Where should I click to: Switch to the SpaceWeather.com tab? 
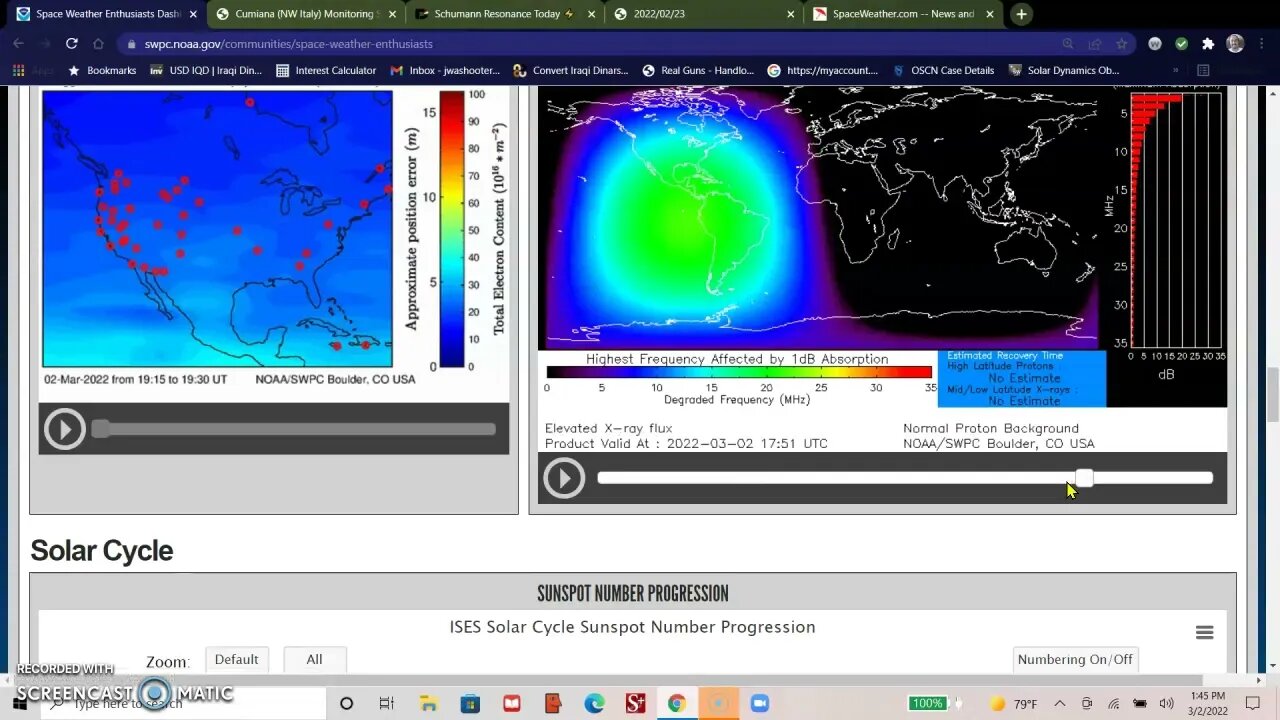point(903,14)
